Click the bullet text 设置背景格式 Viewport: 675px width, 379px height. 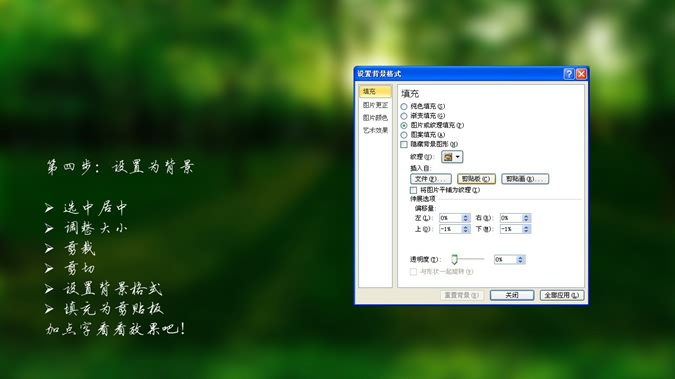(x=113, y=289)
